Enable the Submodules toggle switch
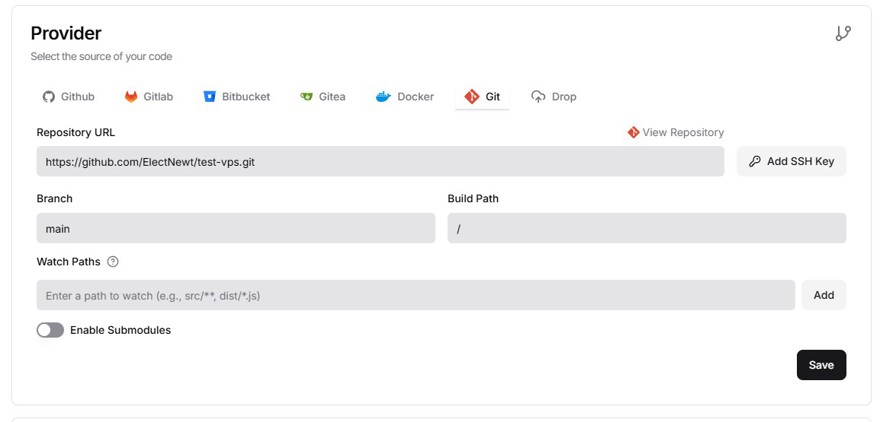The height and width of the screenshot is (422, 880). tap(50, 330)
